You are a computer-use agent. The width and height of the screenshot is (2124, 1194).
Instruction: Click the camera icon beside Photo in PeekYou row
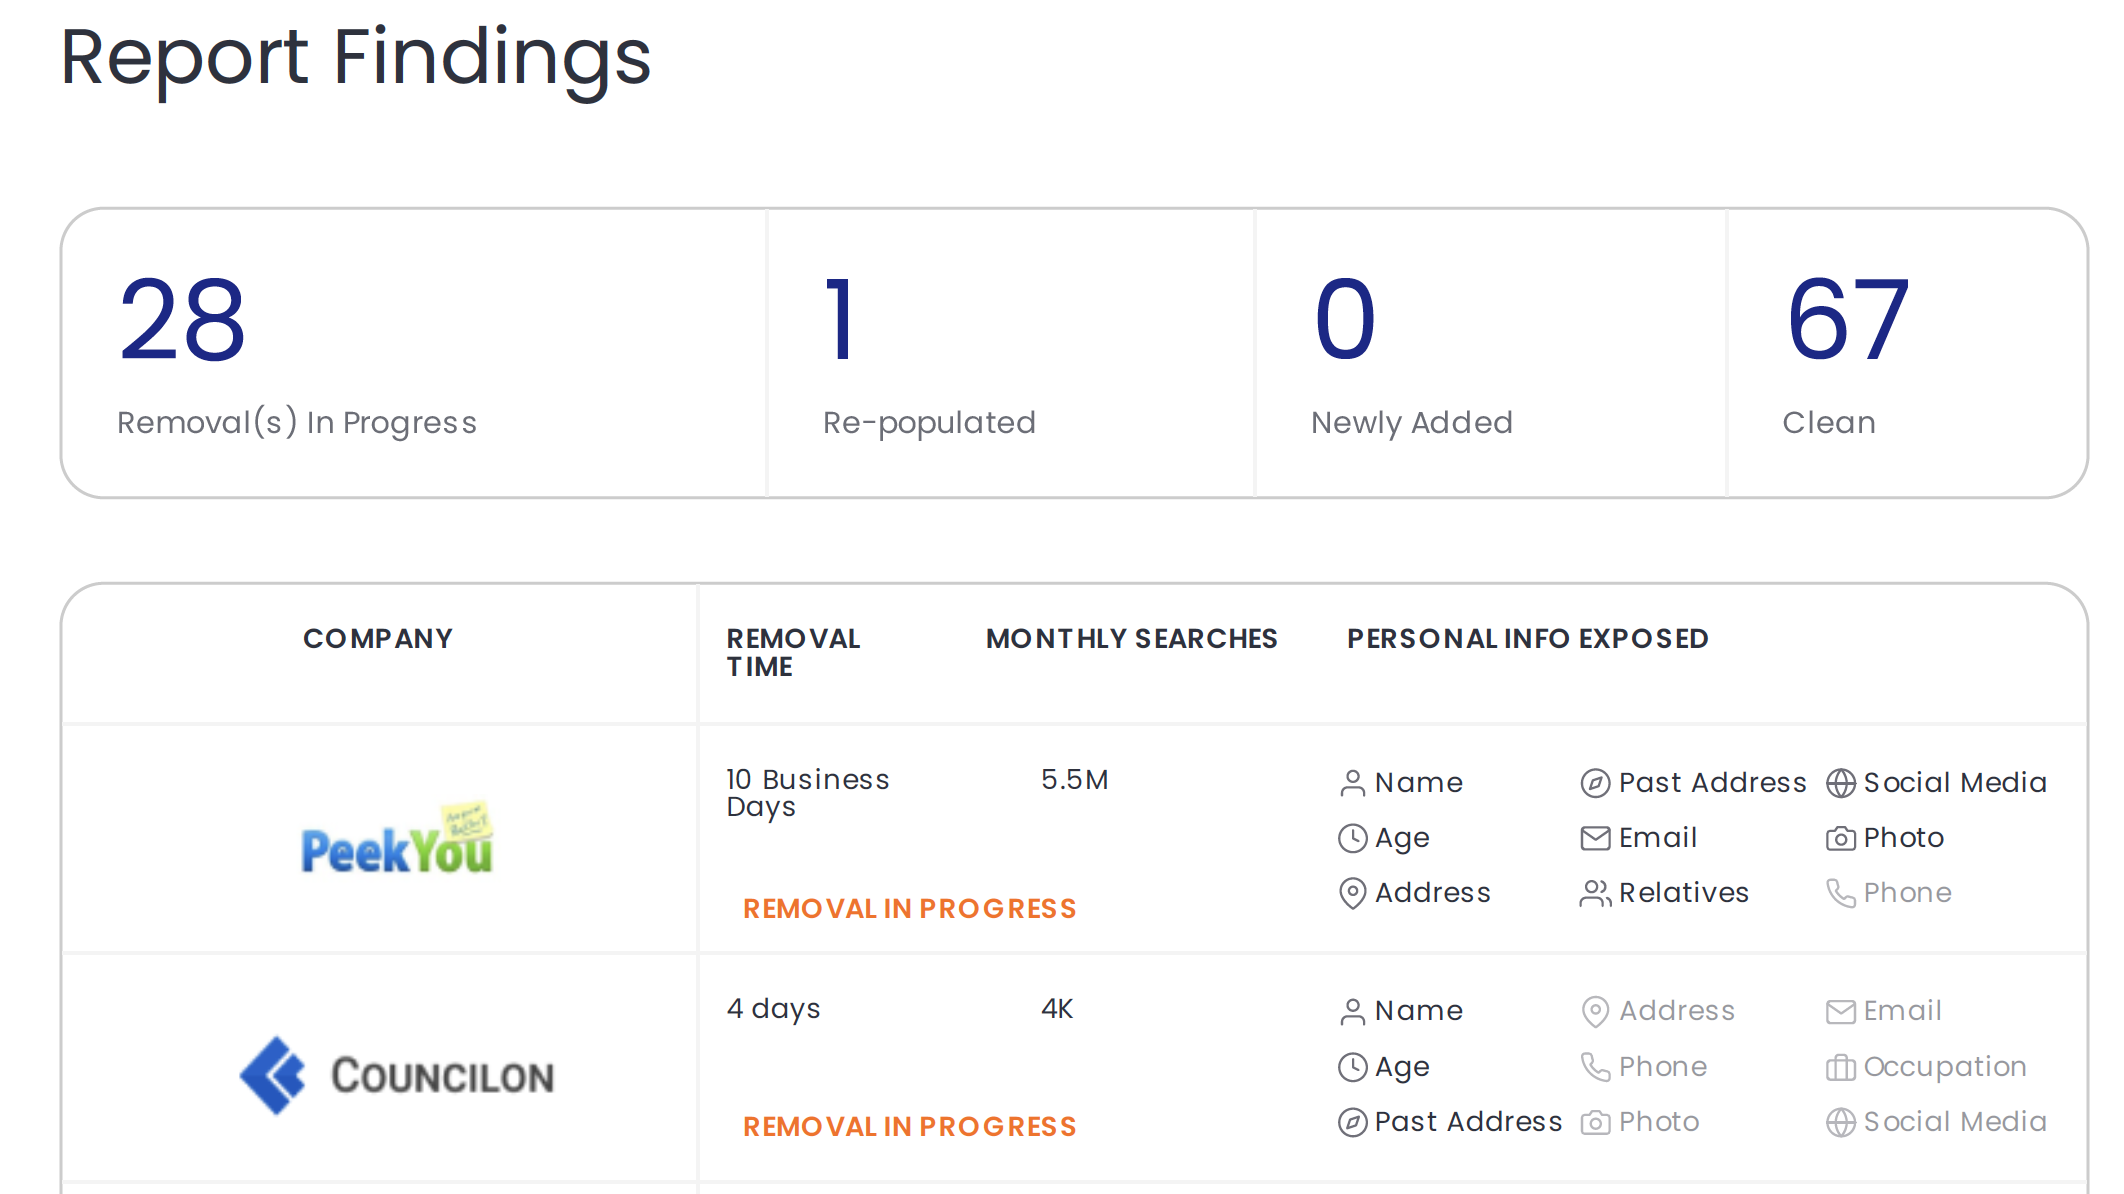click(1840, 838)
